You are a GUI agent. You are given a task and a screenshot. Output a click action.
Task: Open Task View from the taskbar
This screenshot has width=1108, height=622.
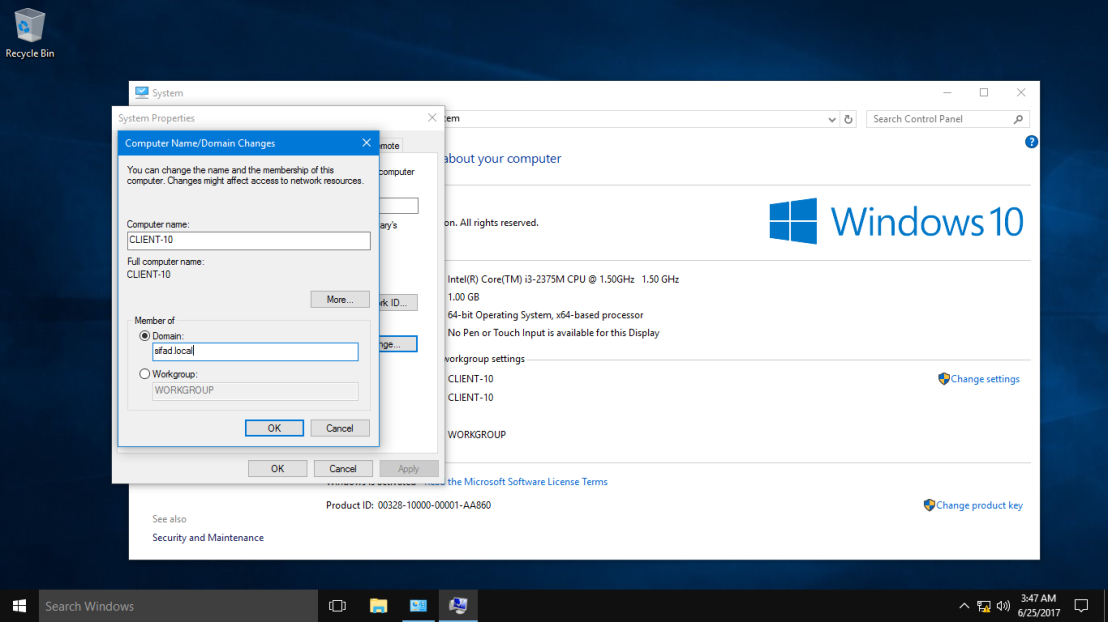point(338,606)
